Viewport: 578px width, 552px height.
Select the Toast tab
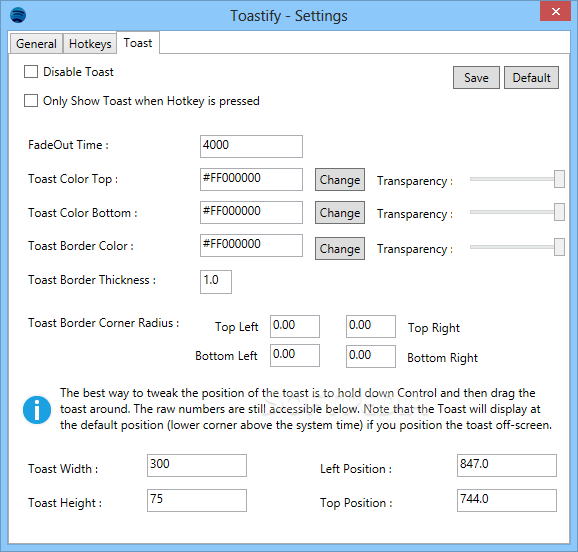138,43
